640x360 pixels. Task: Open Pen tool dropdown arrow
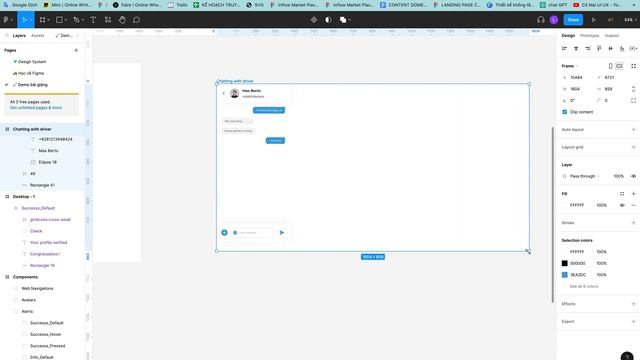(83, 20)
